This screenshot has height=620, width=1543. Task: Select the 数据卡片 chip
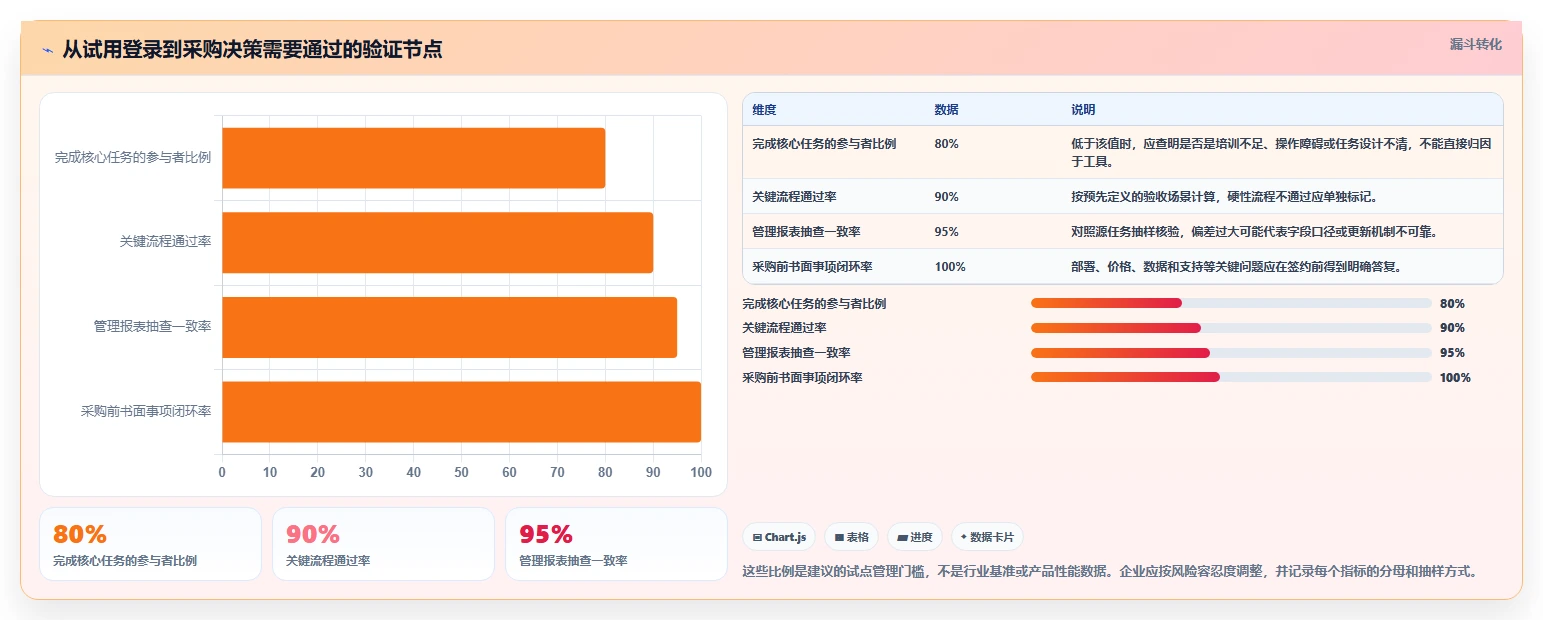(x=987, y=537)
